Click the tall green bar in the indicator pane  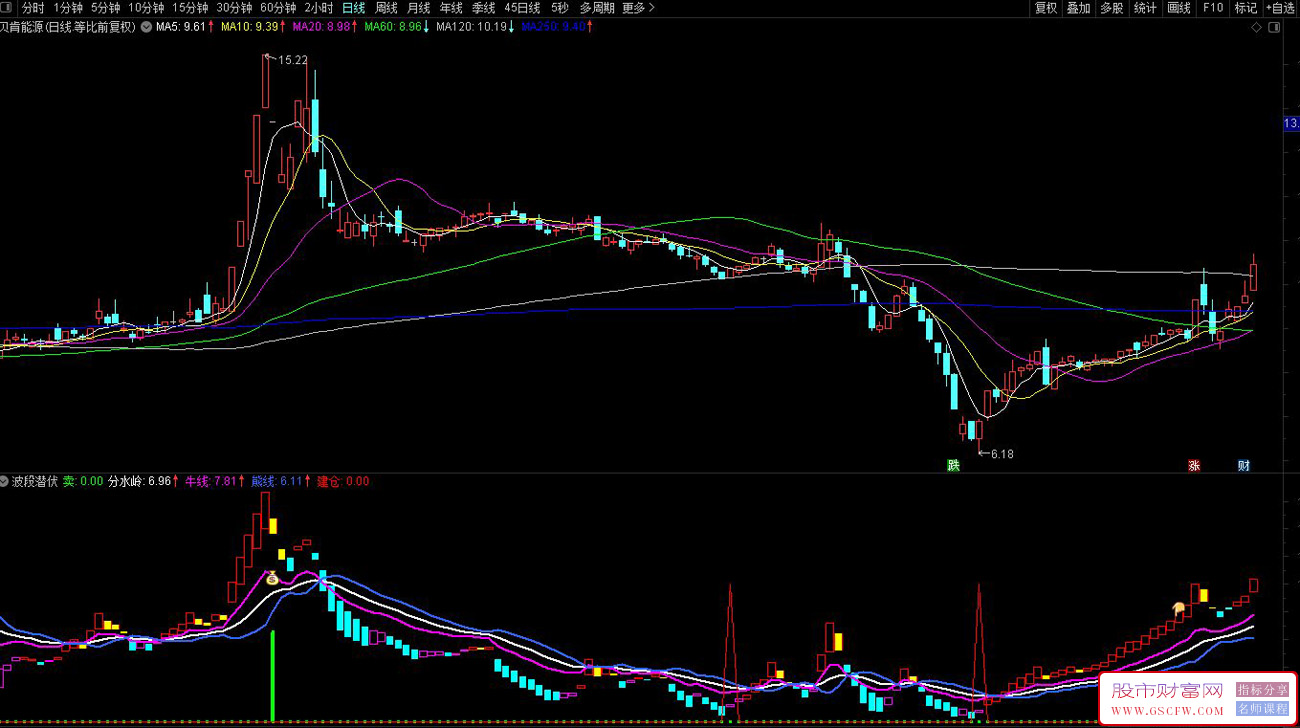[272, 675]
